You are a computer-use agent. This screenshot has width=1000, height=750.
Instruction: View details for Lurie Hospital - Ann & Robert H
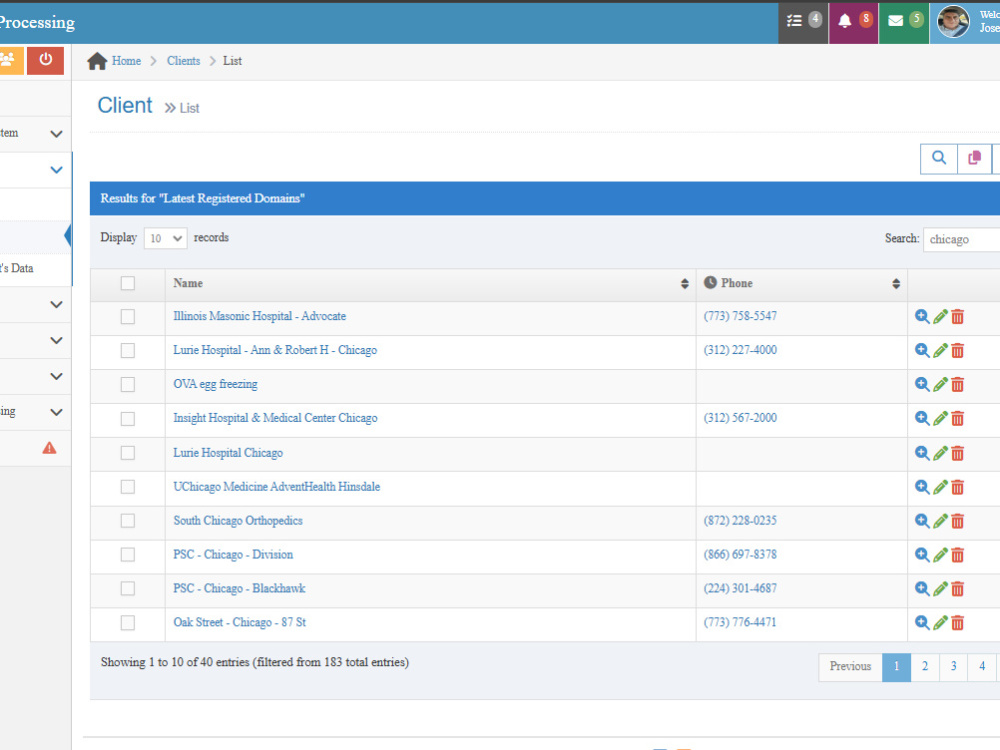click(x=922, y=350)
